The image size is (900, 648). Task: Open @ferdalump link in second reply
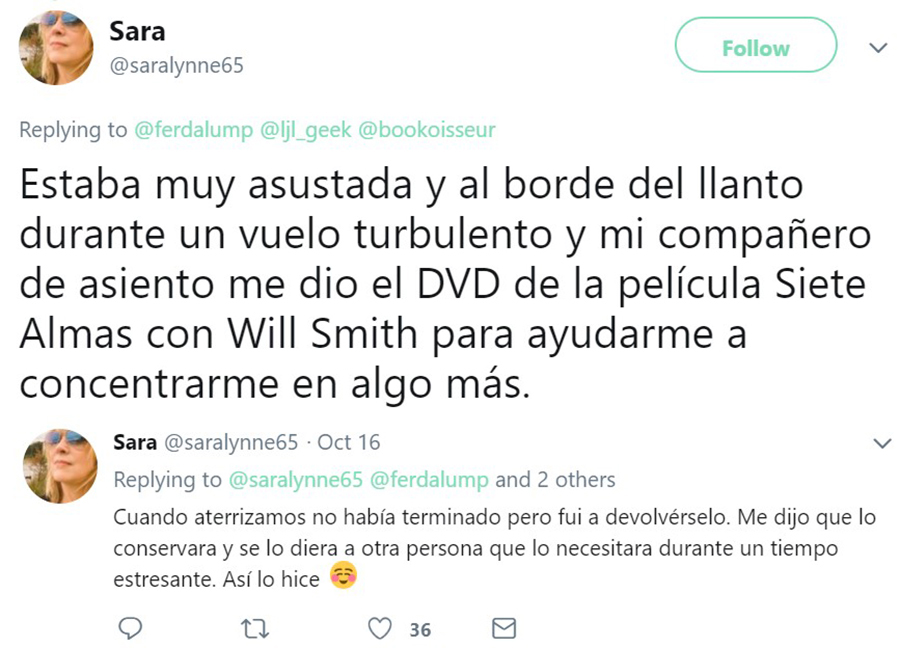point(429,479)
